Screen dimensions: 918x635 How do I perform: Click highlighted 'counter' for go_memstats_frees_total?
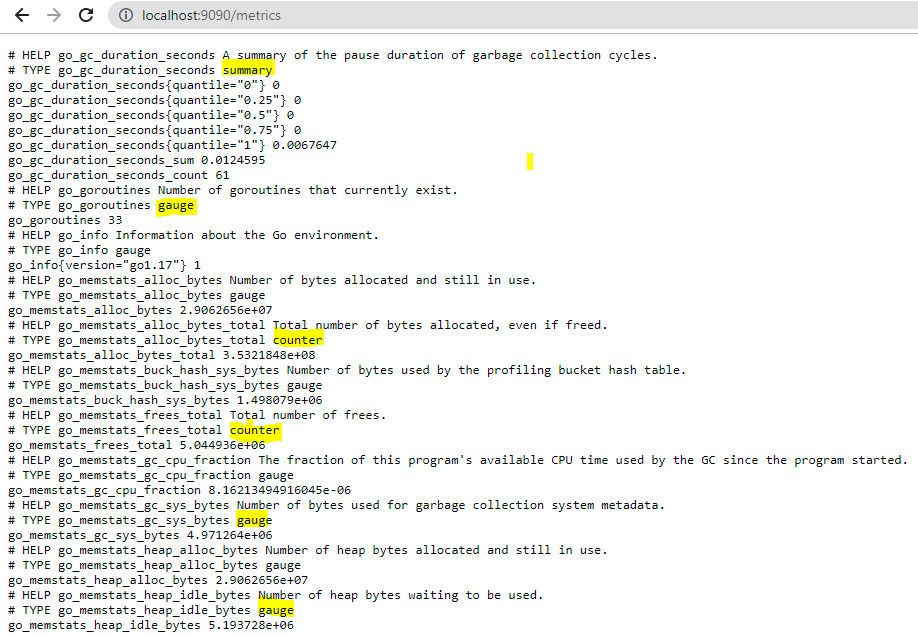pos(255,430)
